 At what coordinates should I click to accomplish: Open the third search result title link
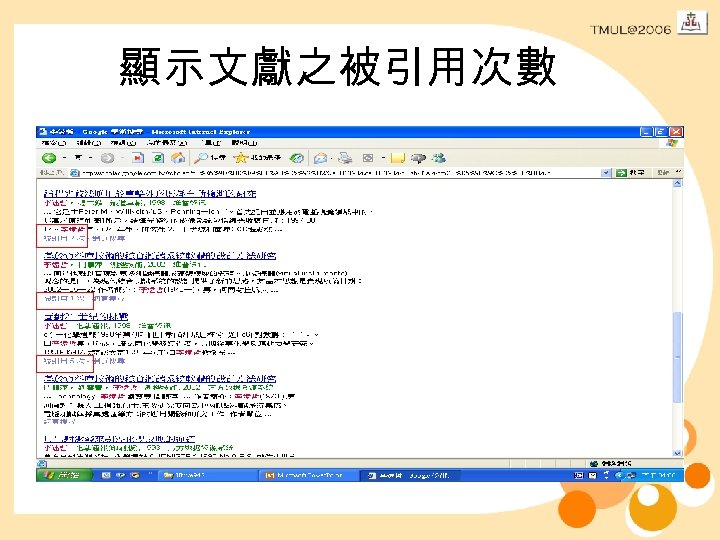tap(86, 316)
